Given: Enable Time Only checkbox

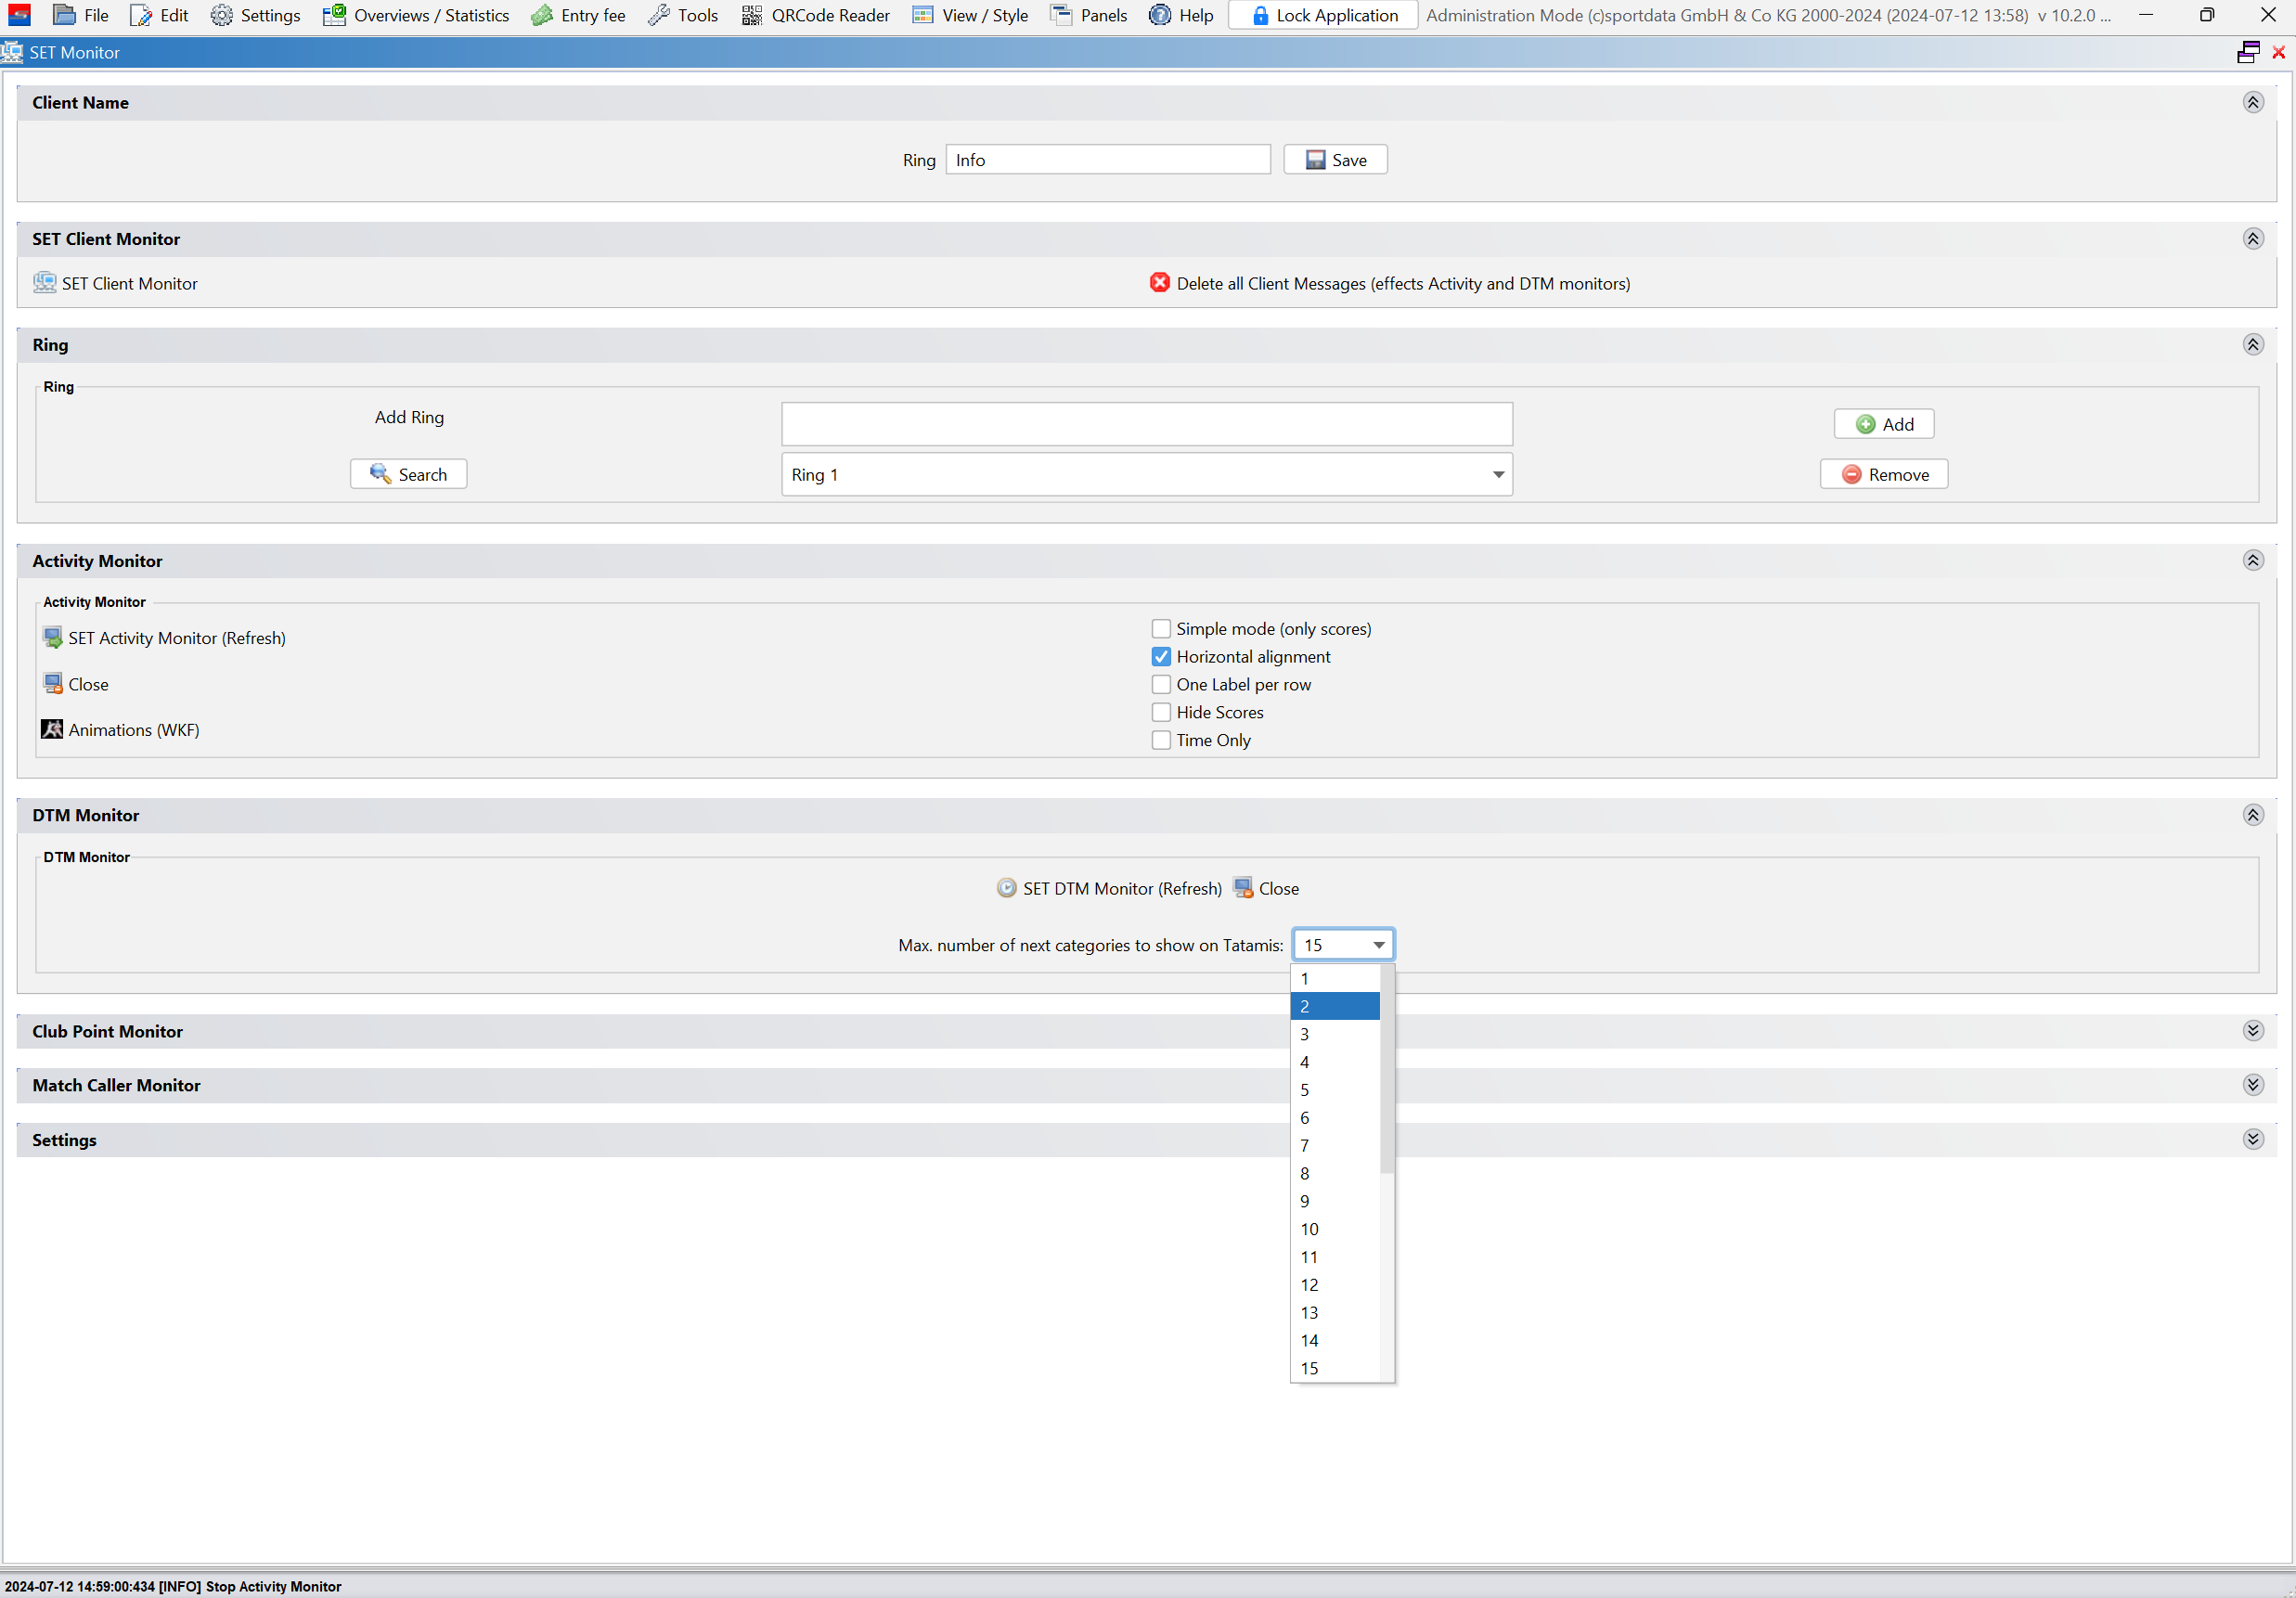Looking at the screenshot, I should pyautogui.click(x=1161, y=741).
